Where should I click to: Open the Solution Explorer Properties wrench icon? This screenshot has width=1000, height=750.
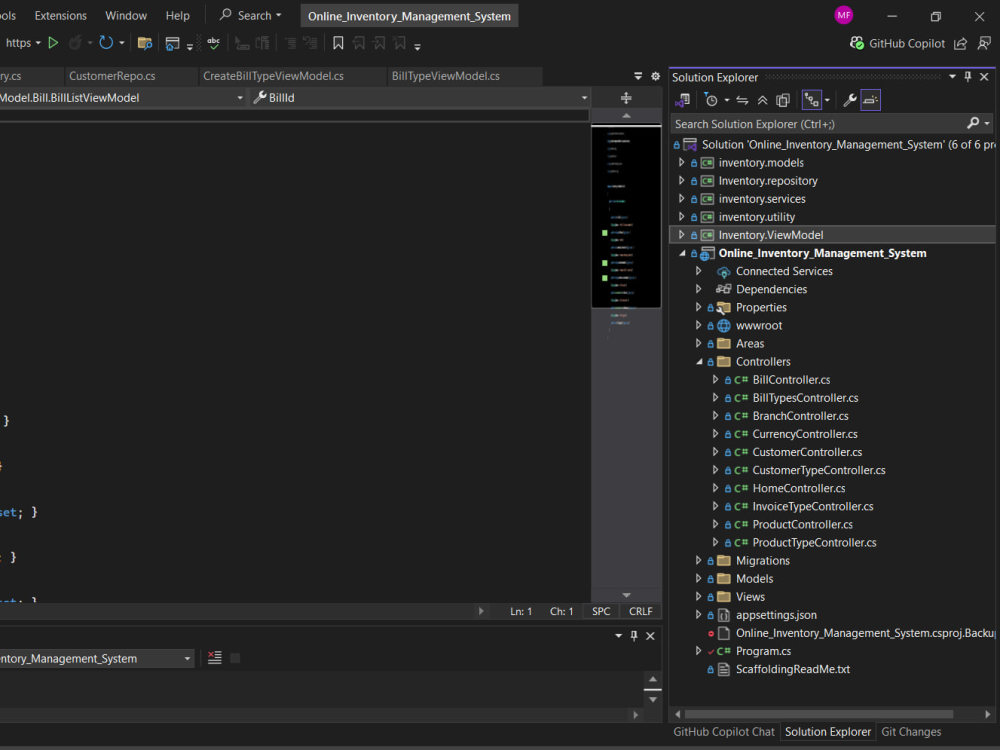point(849,100)
